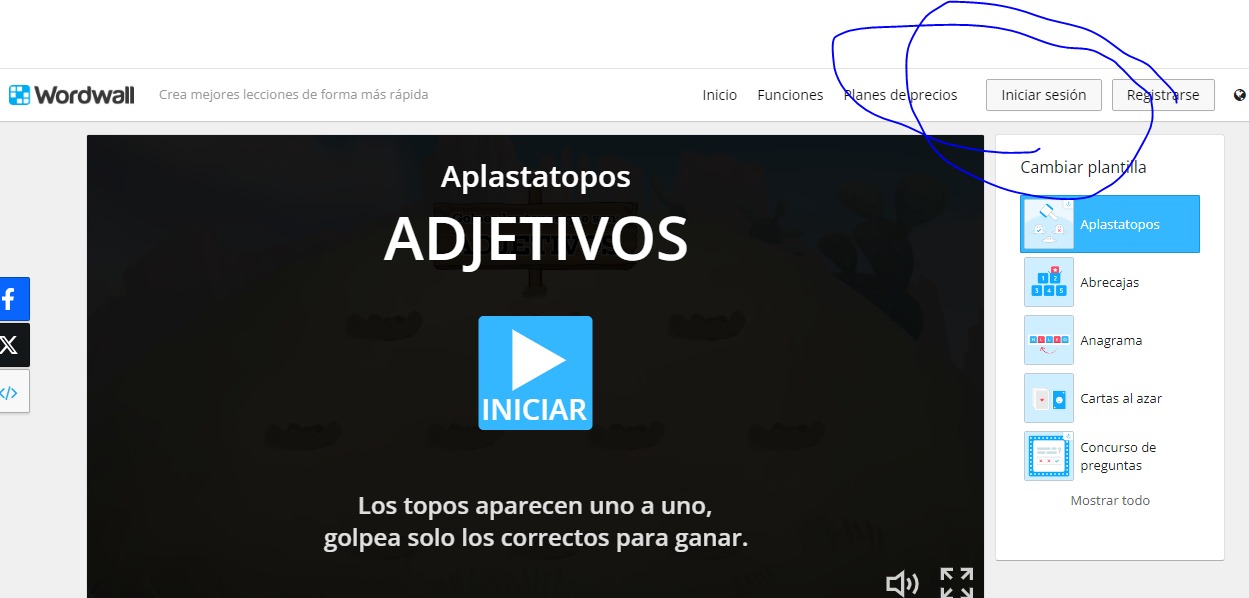The width and height of the screenshot is (1249, 598).
Task: Pick the Cartas al azar template icon
Action: tap(1049, 398)
